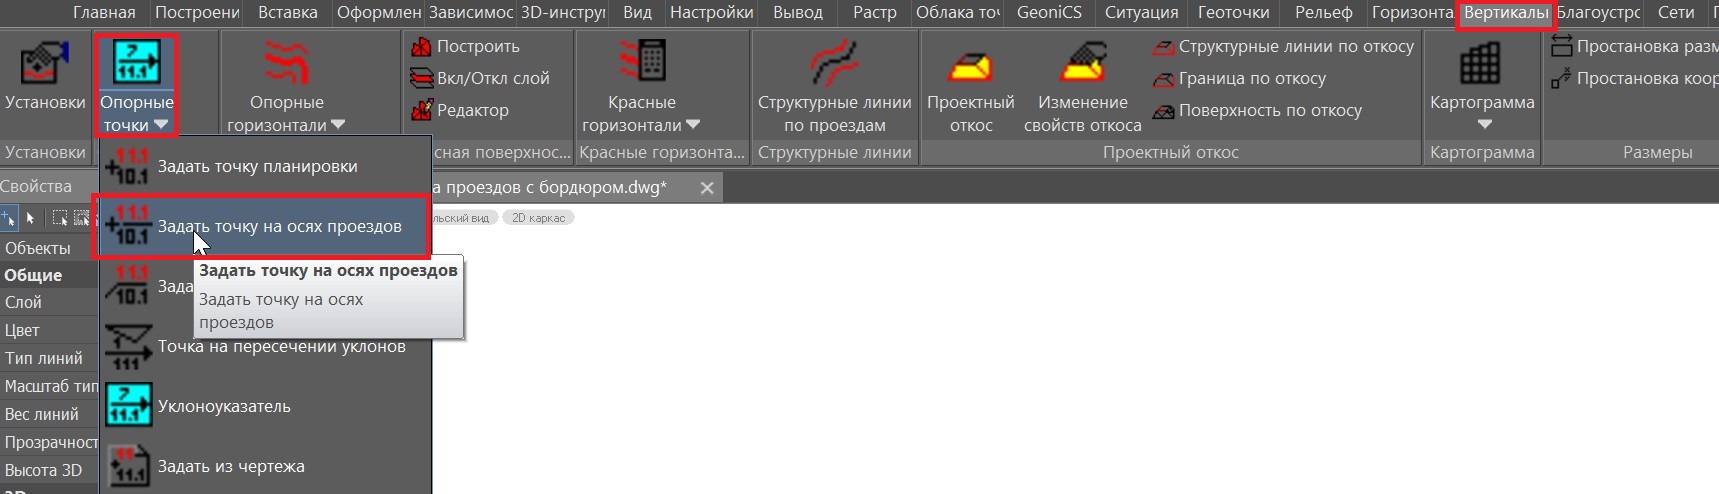The height and width of the screenshot is (494, 1719).
Task: Select Уклоноуказатель from the dropdown menu
Action: pyautogui.click(x=224, y=406)
